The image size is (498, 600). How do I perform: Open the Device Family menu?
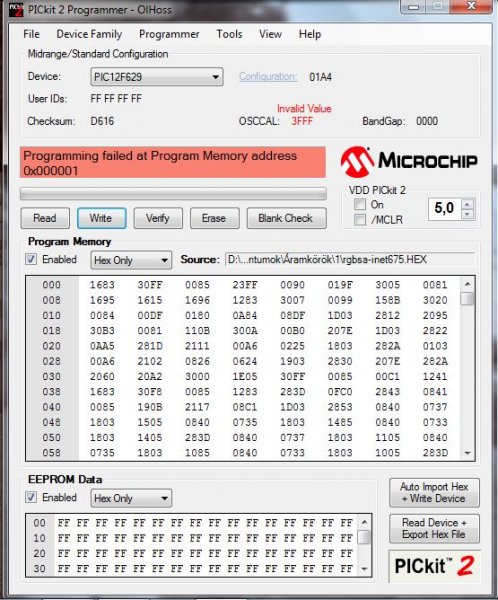coord(89,34)
